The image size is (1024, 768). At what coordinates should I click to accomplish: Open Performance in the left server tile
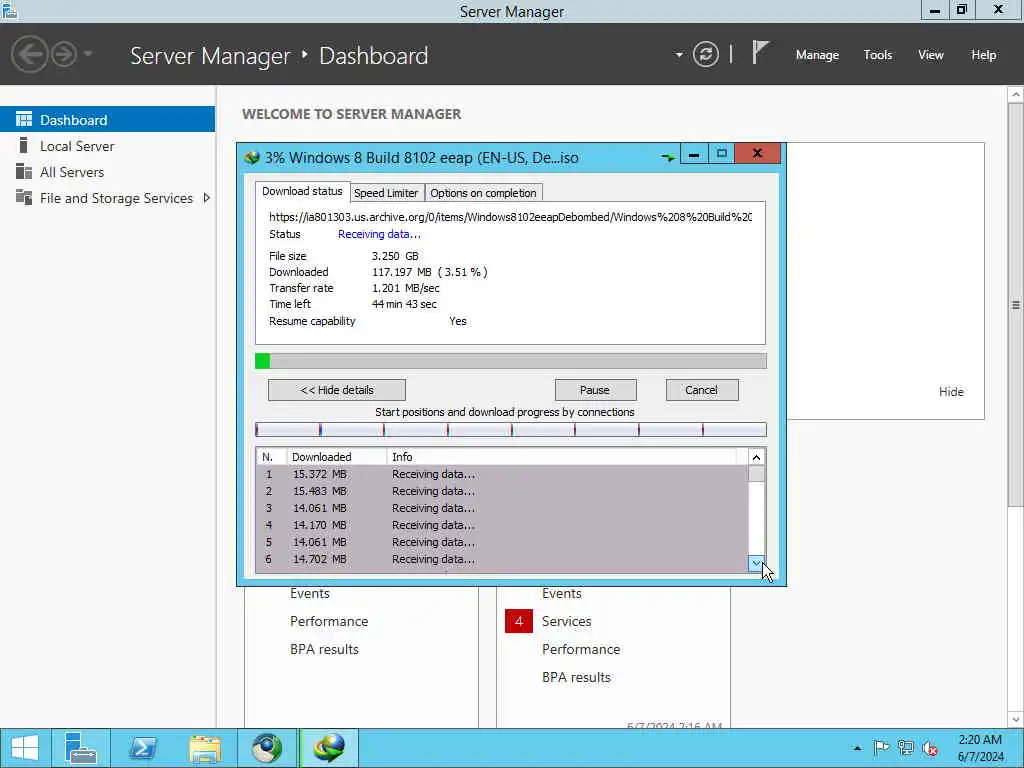[x=329, y=621]
